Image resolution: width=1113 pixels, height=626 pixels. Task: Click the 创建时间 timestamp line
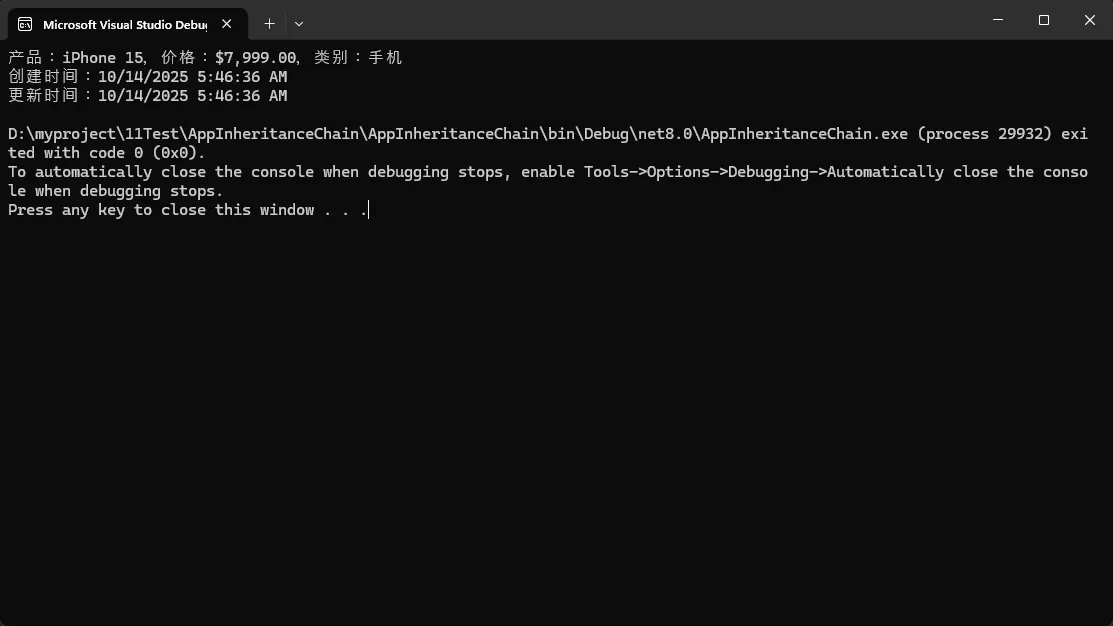pos(148,77)
